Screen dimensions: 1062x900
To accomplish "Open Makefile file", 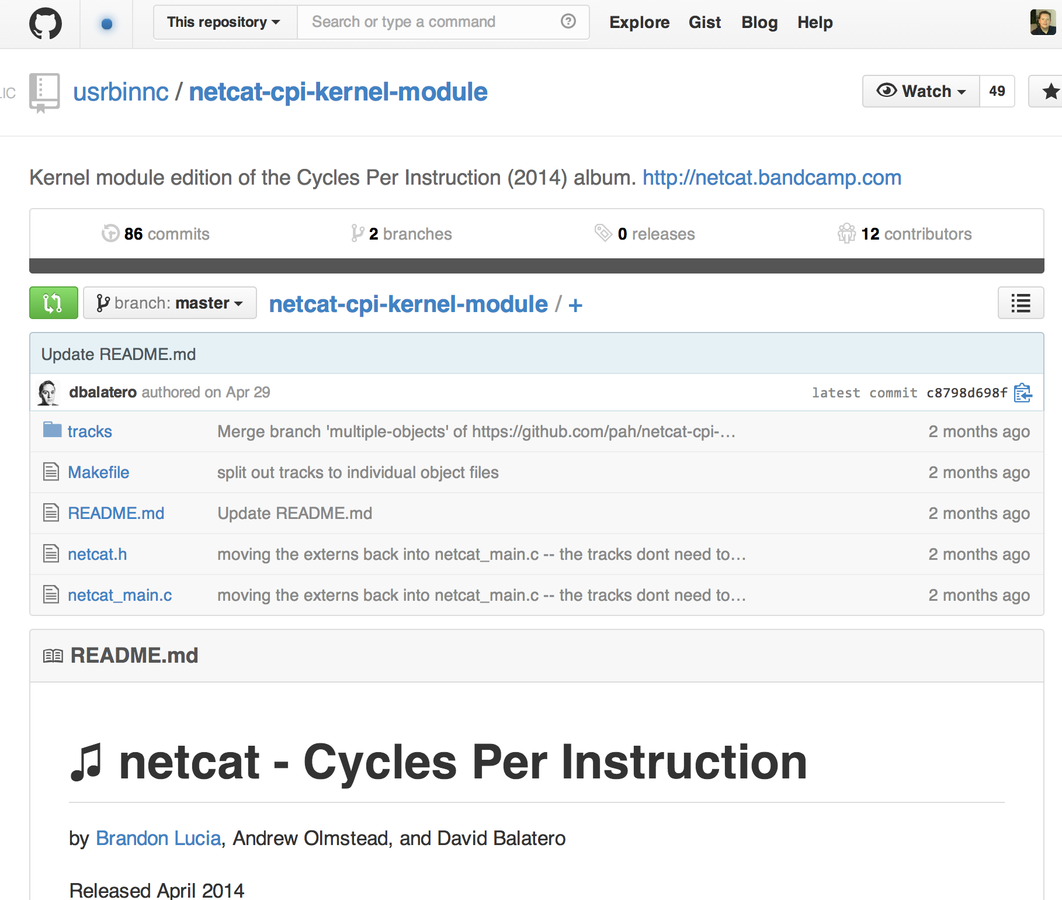I will coord(98,472).
